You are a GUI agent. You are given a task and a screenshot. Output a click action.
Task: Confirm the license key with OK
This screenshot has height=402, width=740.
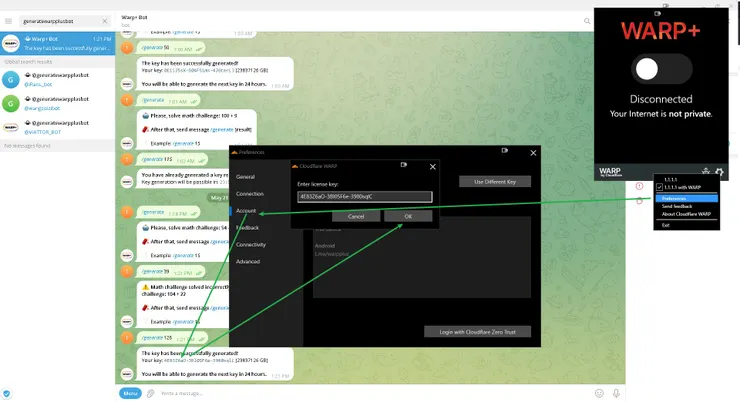pyautogui.click(x=408, y=217)
